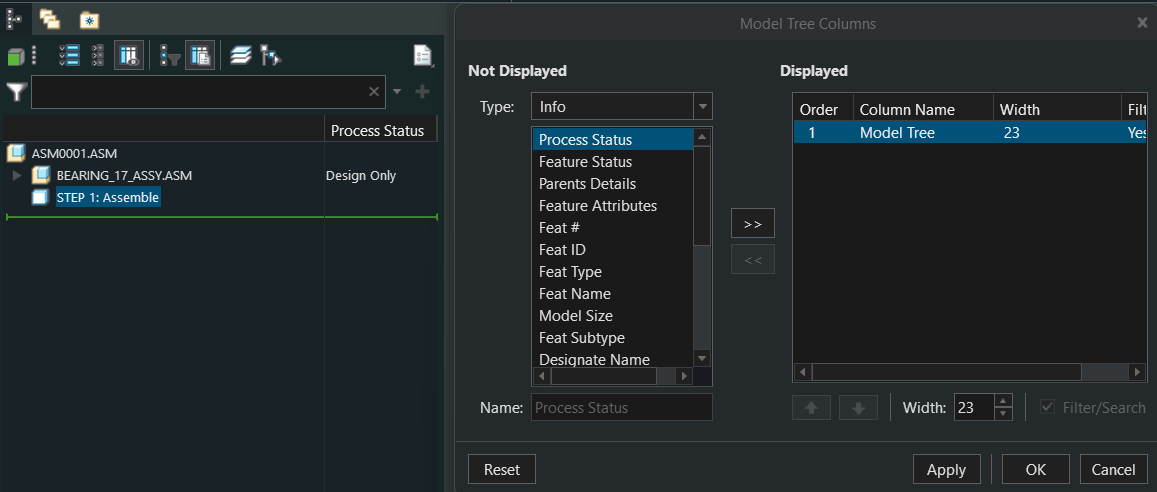The height and width of the screenshot is (492, 1157).
Task: Click the select-from-tree pointer icon
Action: (270, 56)
